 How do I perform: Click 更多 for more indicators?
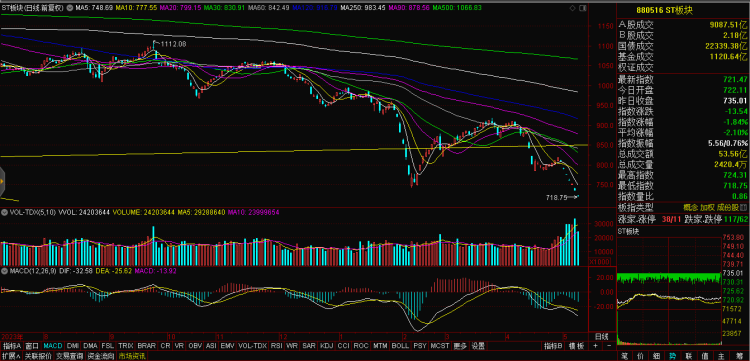coord(461,346)
